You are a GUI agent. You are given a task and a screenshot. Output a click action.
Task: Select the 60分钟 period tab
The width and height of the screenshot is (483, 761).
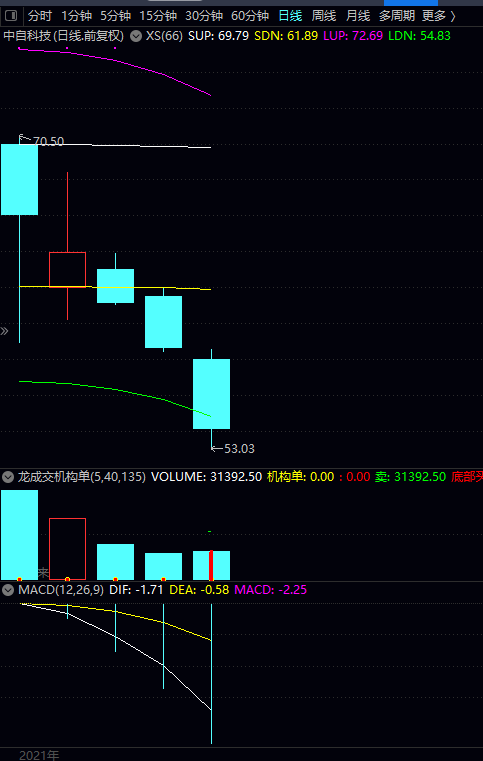tap(250, 16)
